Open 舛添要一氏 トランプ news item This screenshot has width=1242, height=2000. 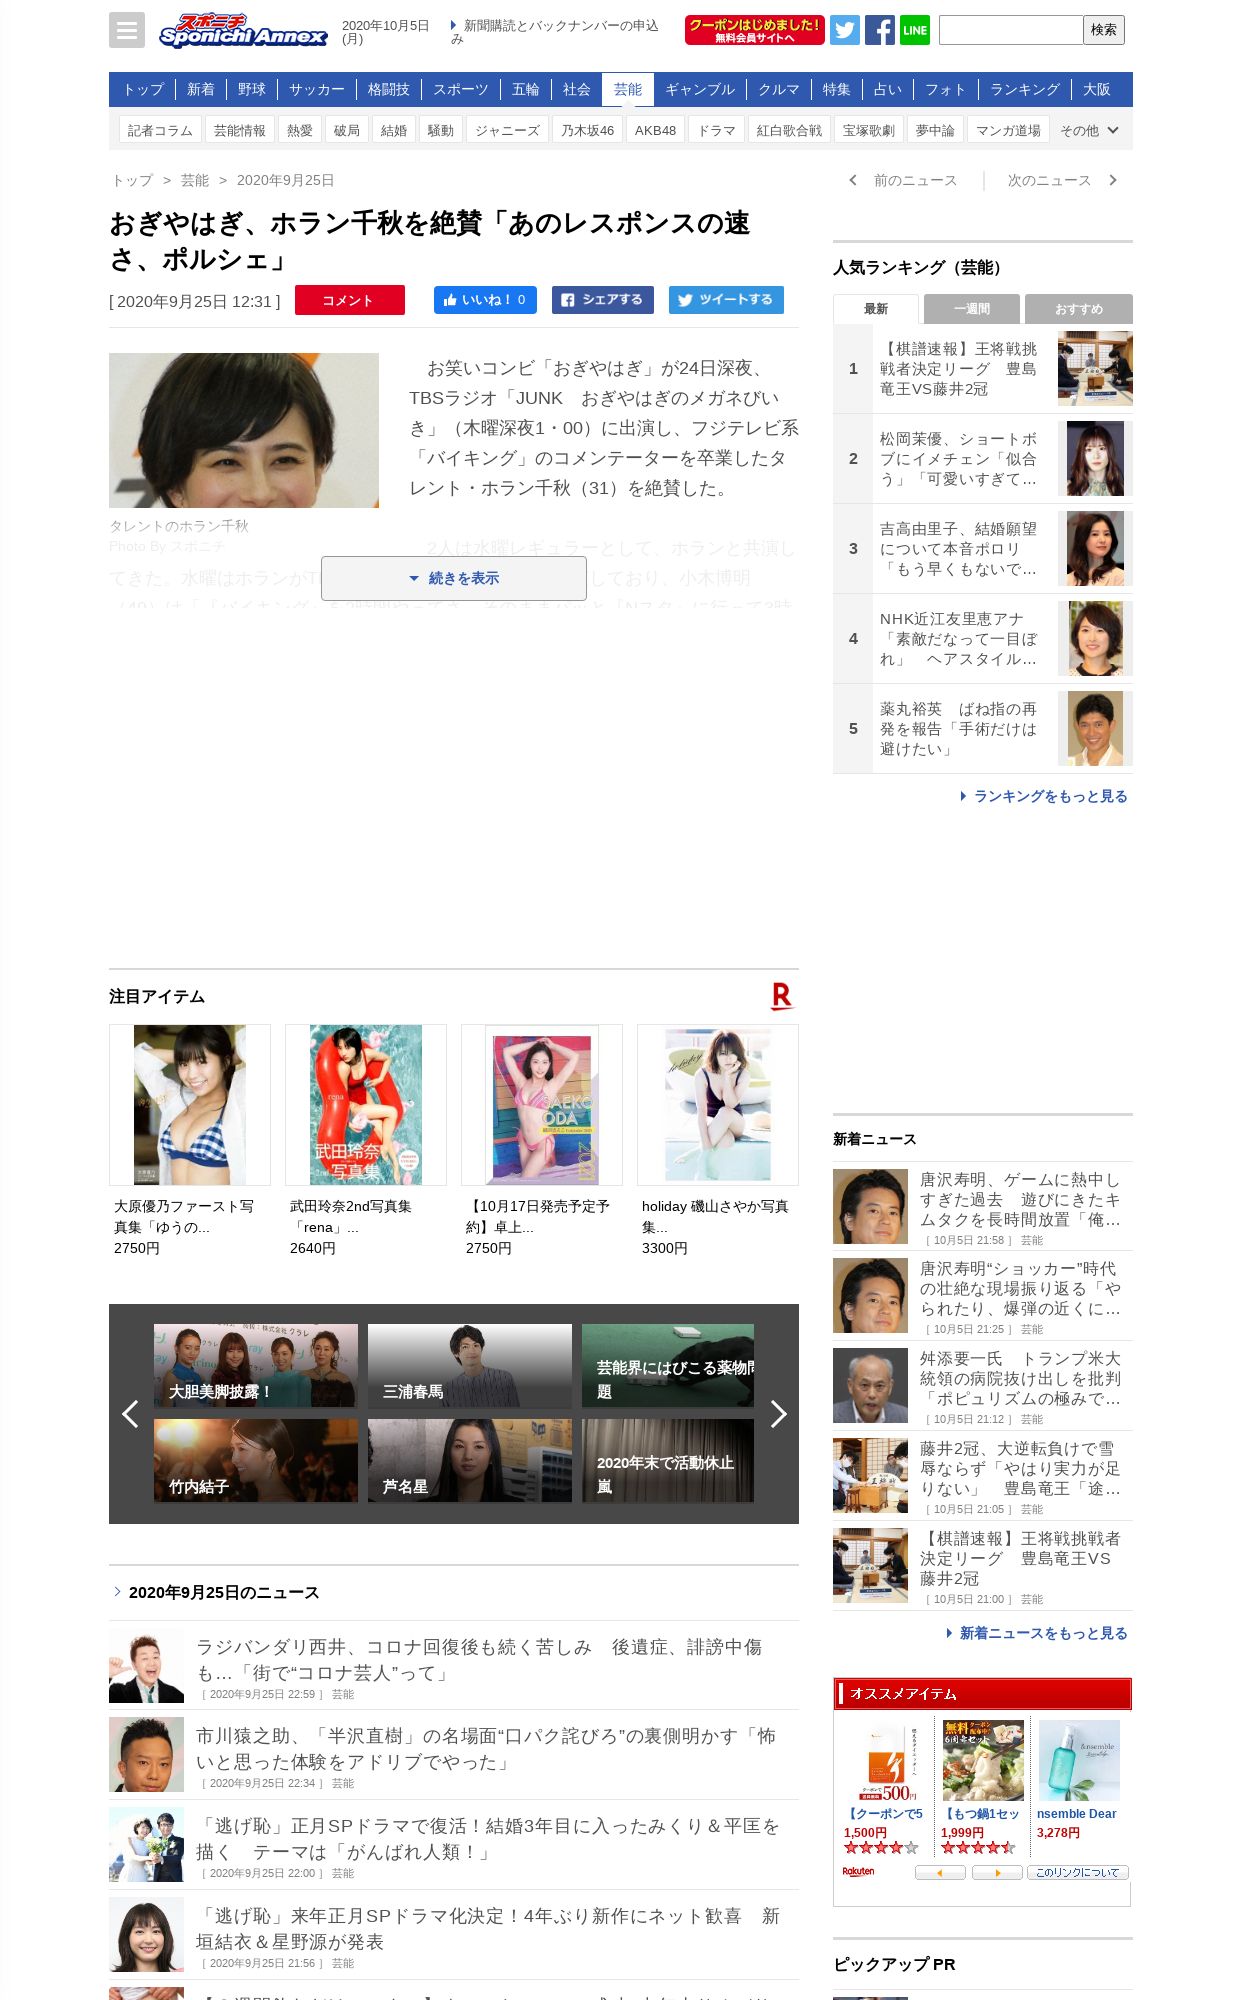[983, 1386]
